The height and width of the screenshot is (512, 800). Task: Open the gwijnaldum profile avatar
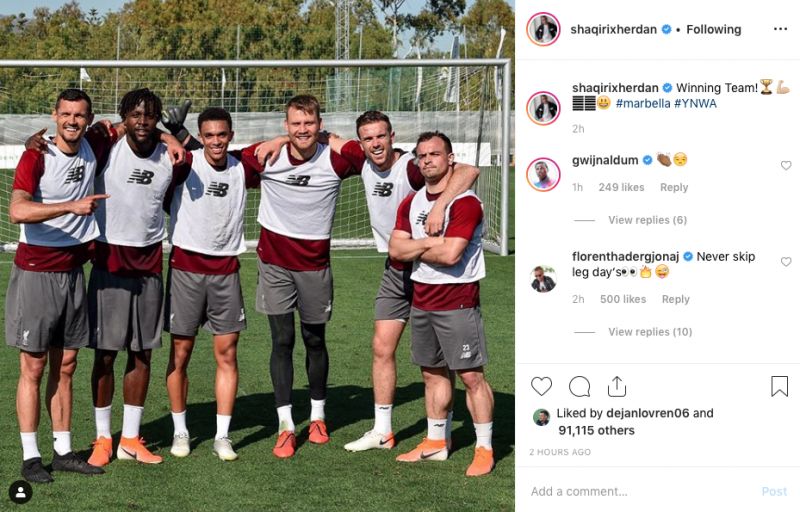pyautogui.click(x=543, y=174)
